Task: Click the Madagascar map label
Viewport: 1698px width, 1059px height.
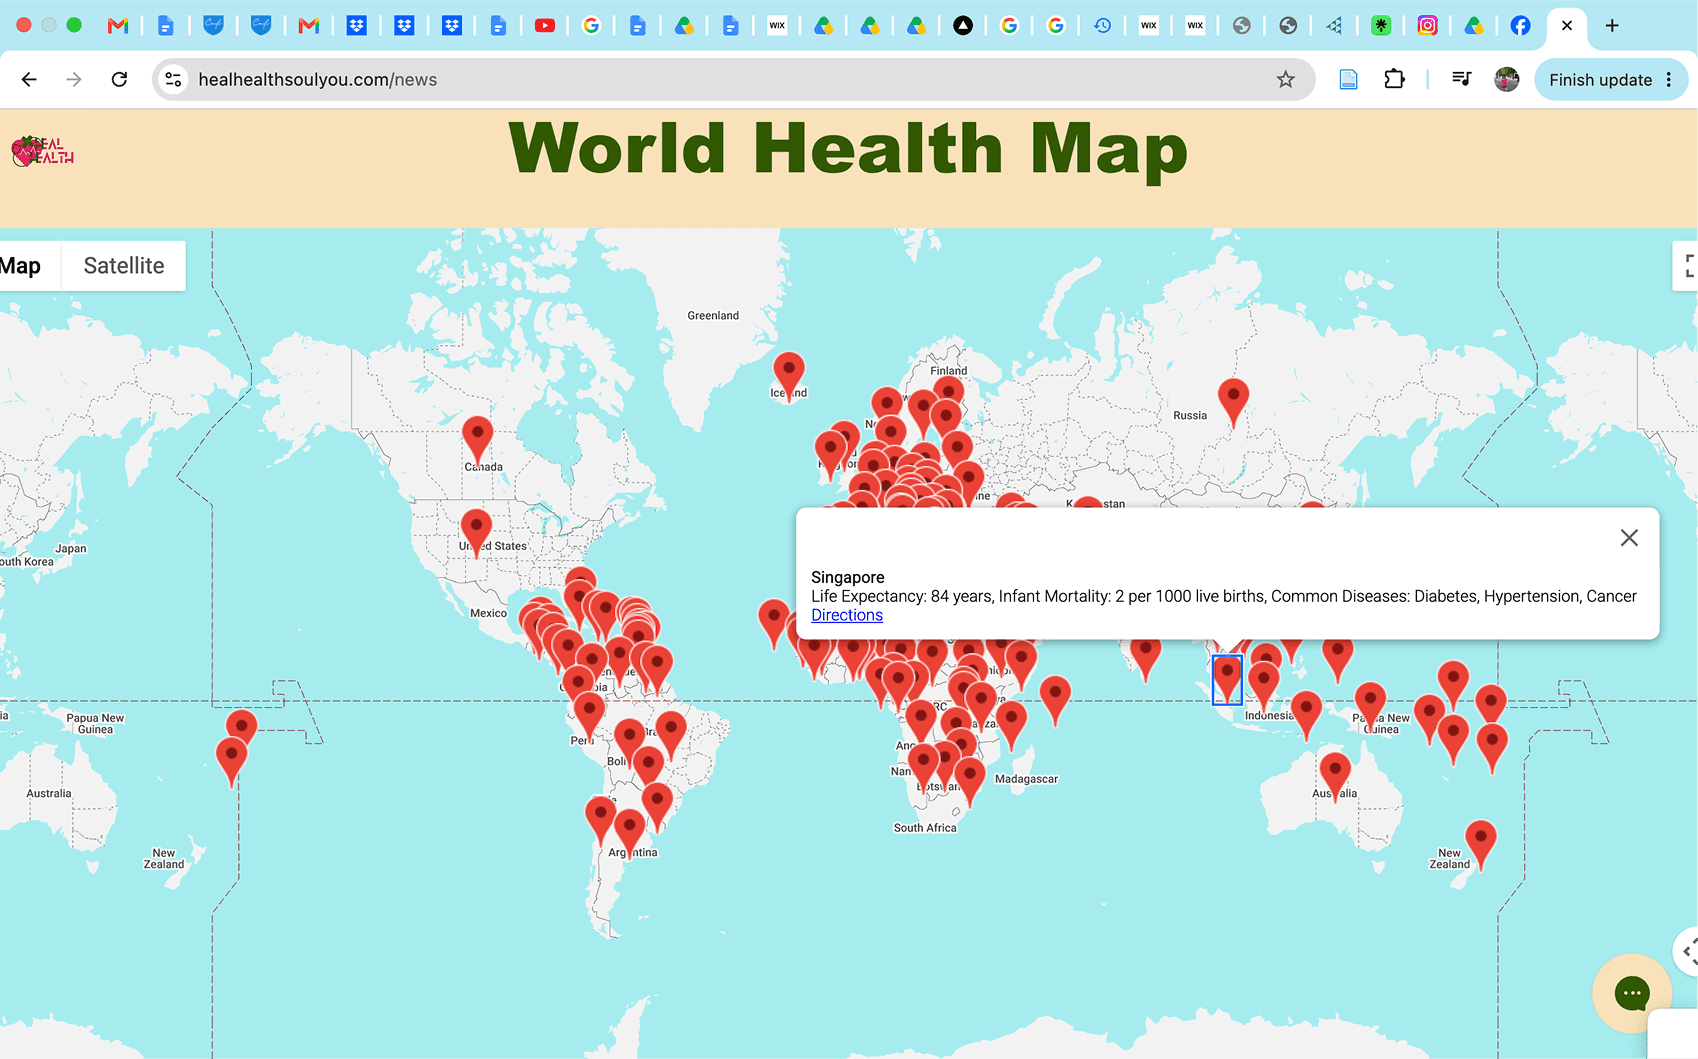Action: pyautogui.click(x=1026, y=779)
